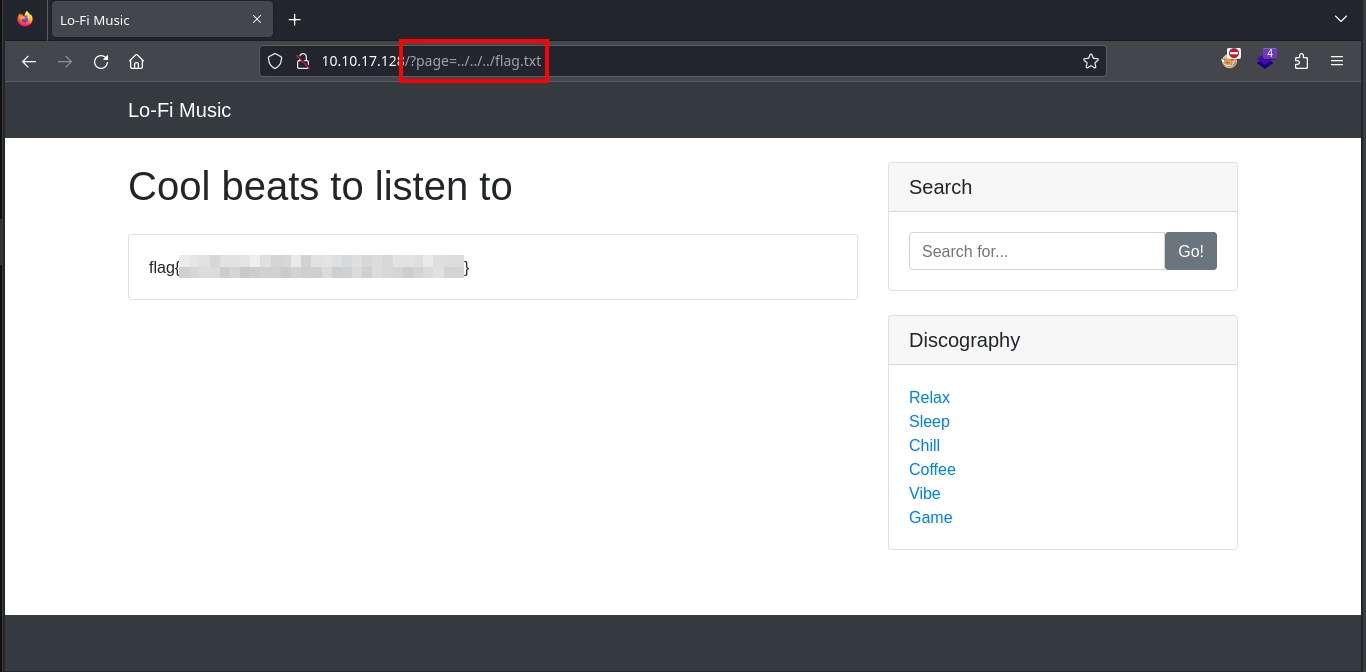Go to the browser home page
The height and width of the screenshot is (672, 1366).
[x=137, y=62]
